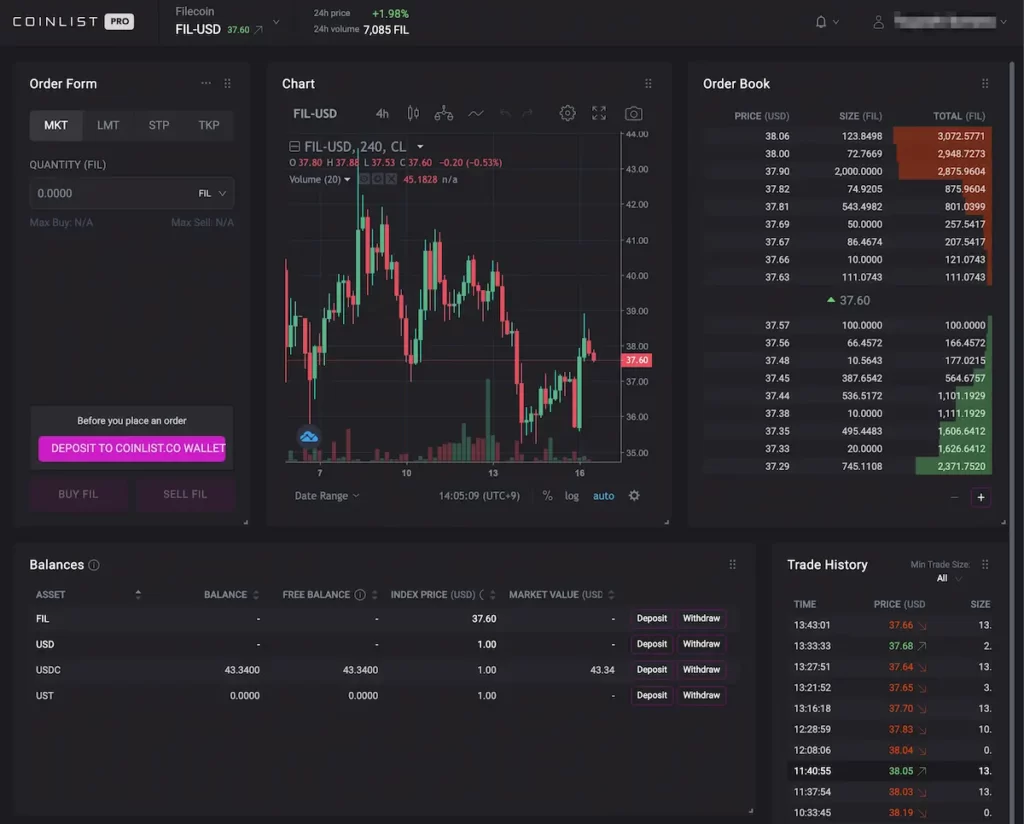Click Withdraw in the UST row
1024x824 pixels.
[701, 695]
